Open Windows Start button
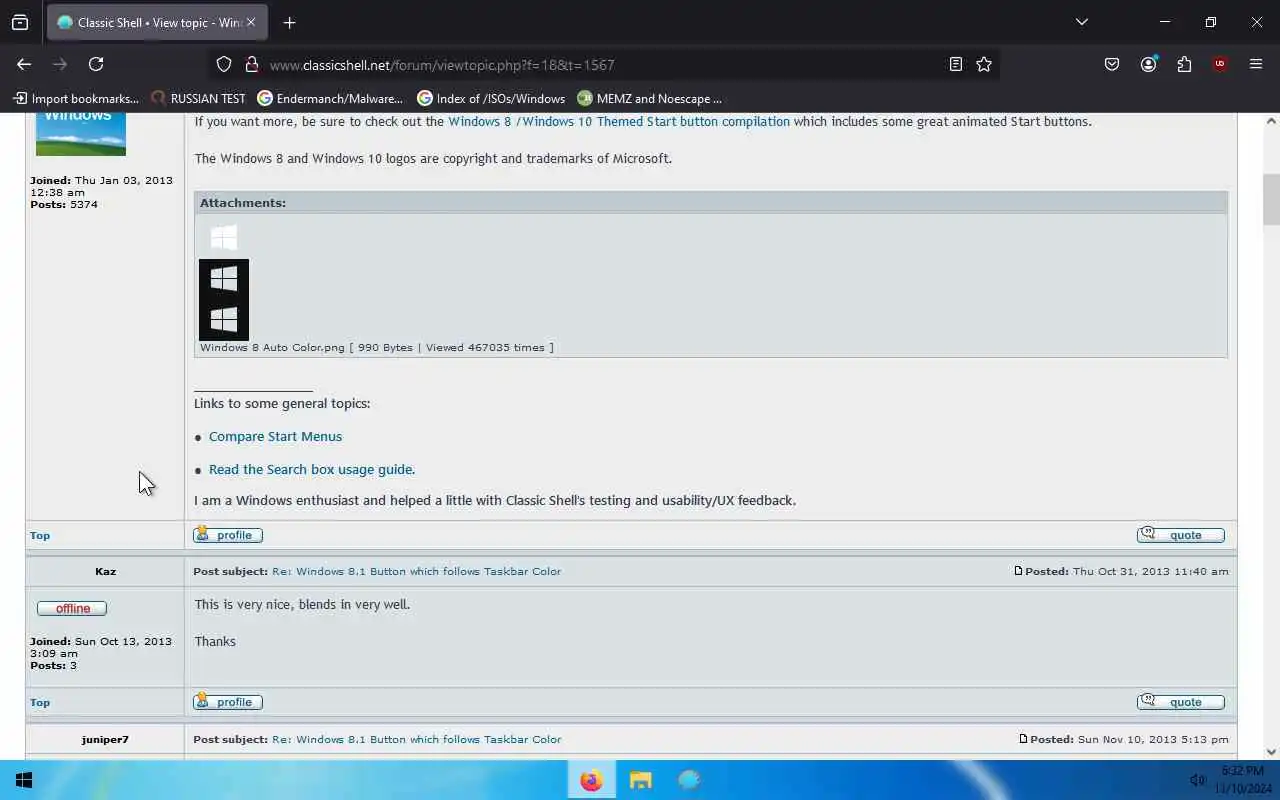 (24, 780)
